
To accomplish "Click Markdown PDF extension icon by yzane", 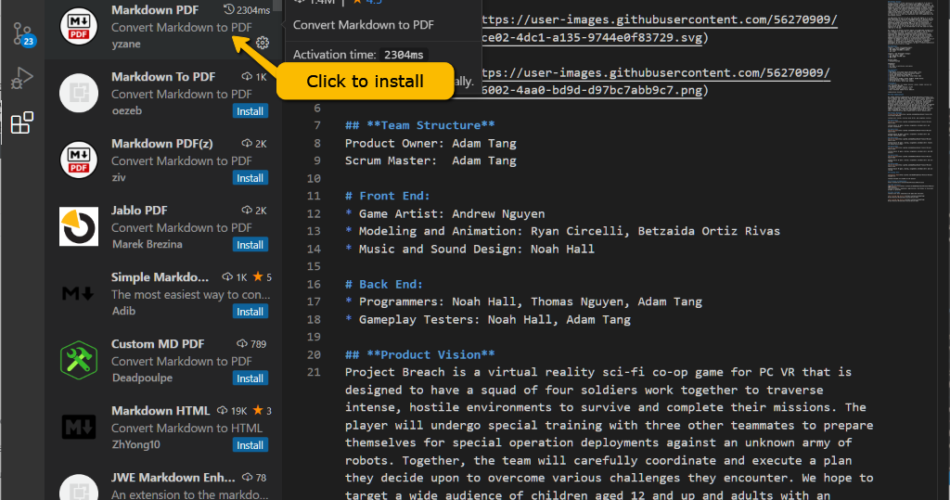I will [78, 26].
